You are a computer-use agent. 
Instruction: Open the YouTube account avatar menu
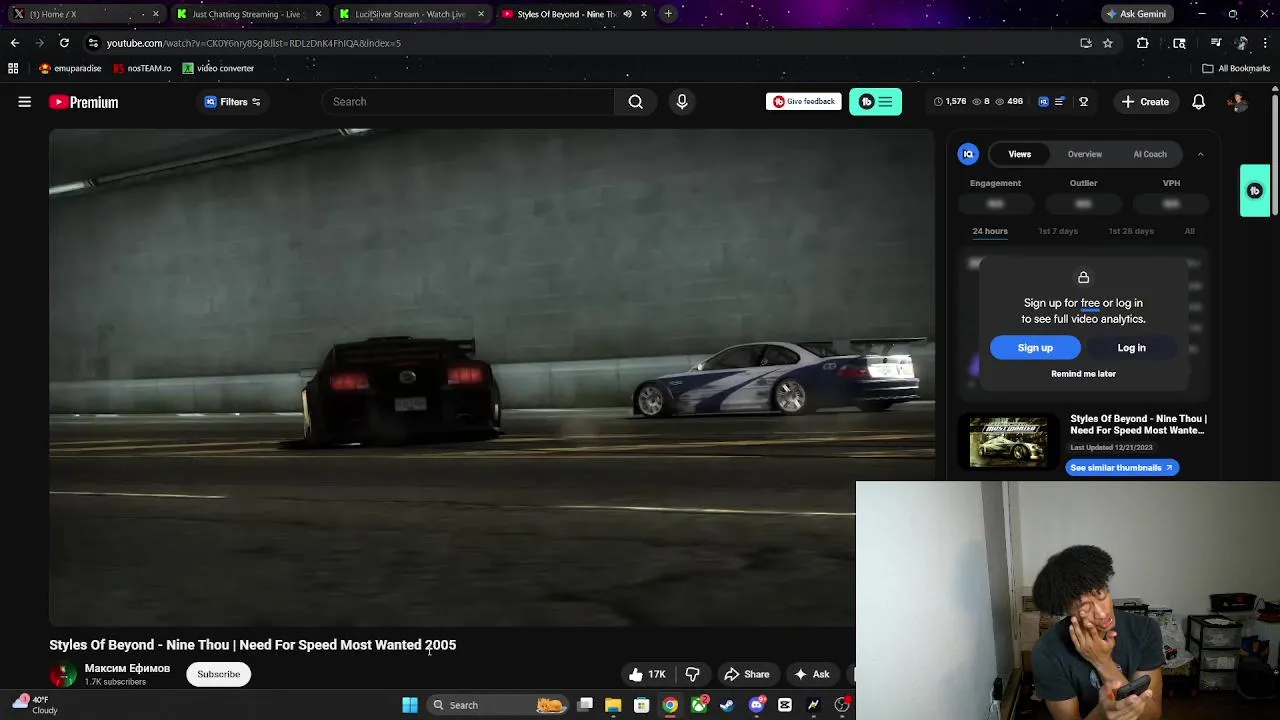[1238, 102]
